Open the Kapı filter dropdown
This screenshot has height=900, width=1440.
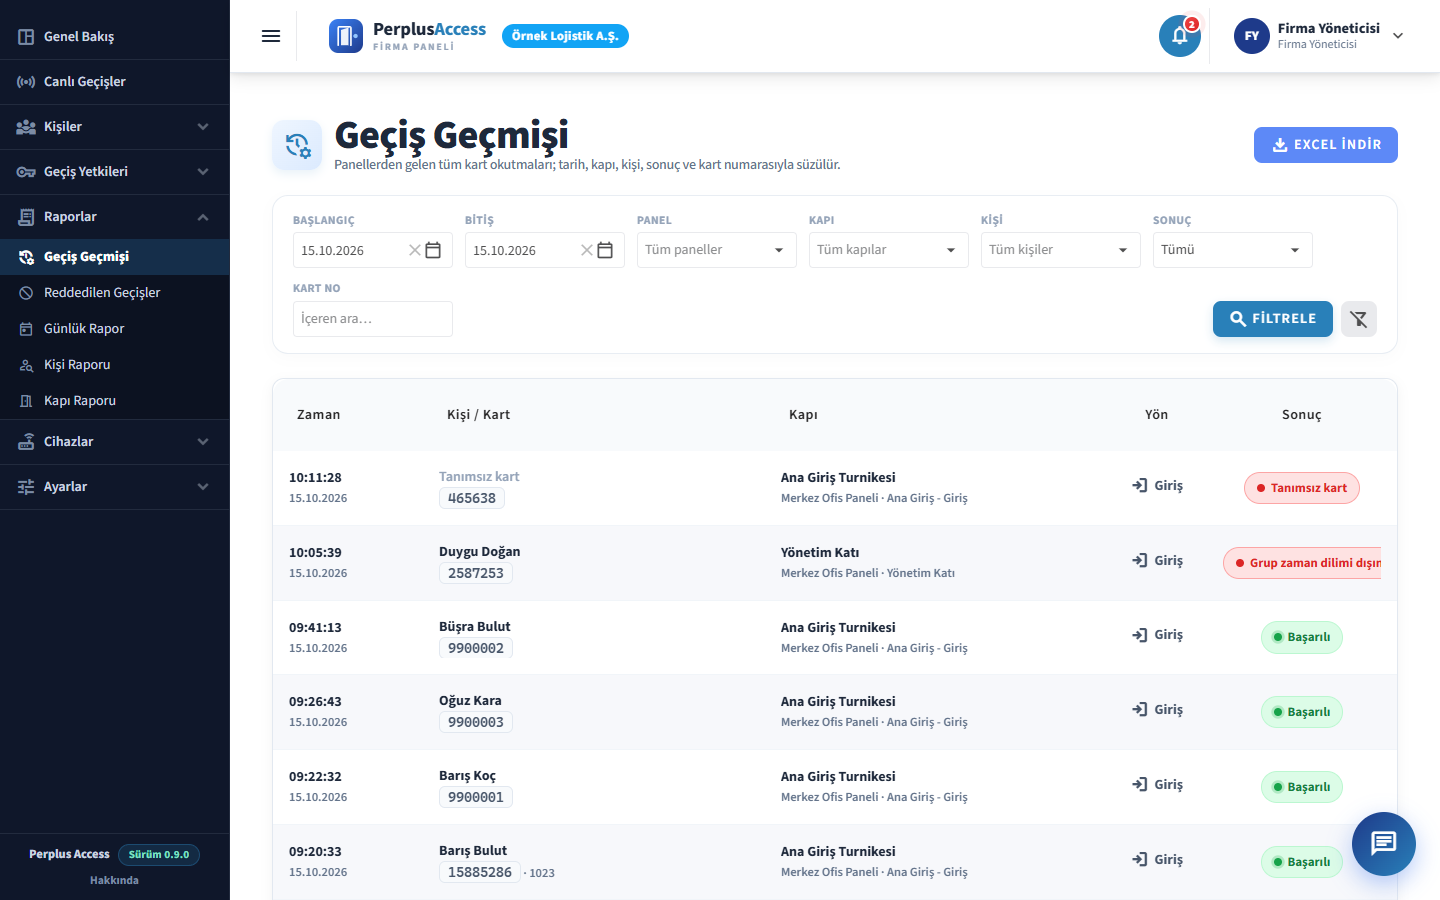[x=889, y=250]
